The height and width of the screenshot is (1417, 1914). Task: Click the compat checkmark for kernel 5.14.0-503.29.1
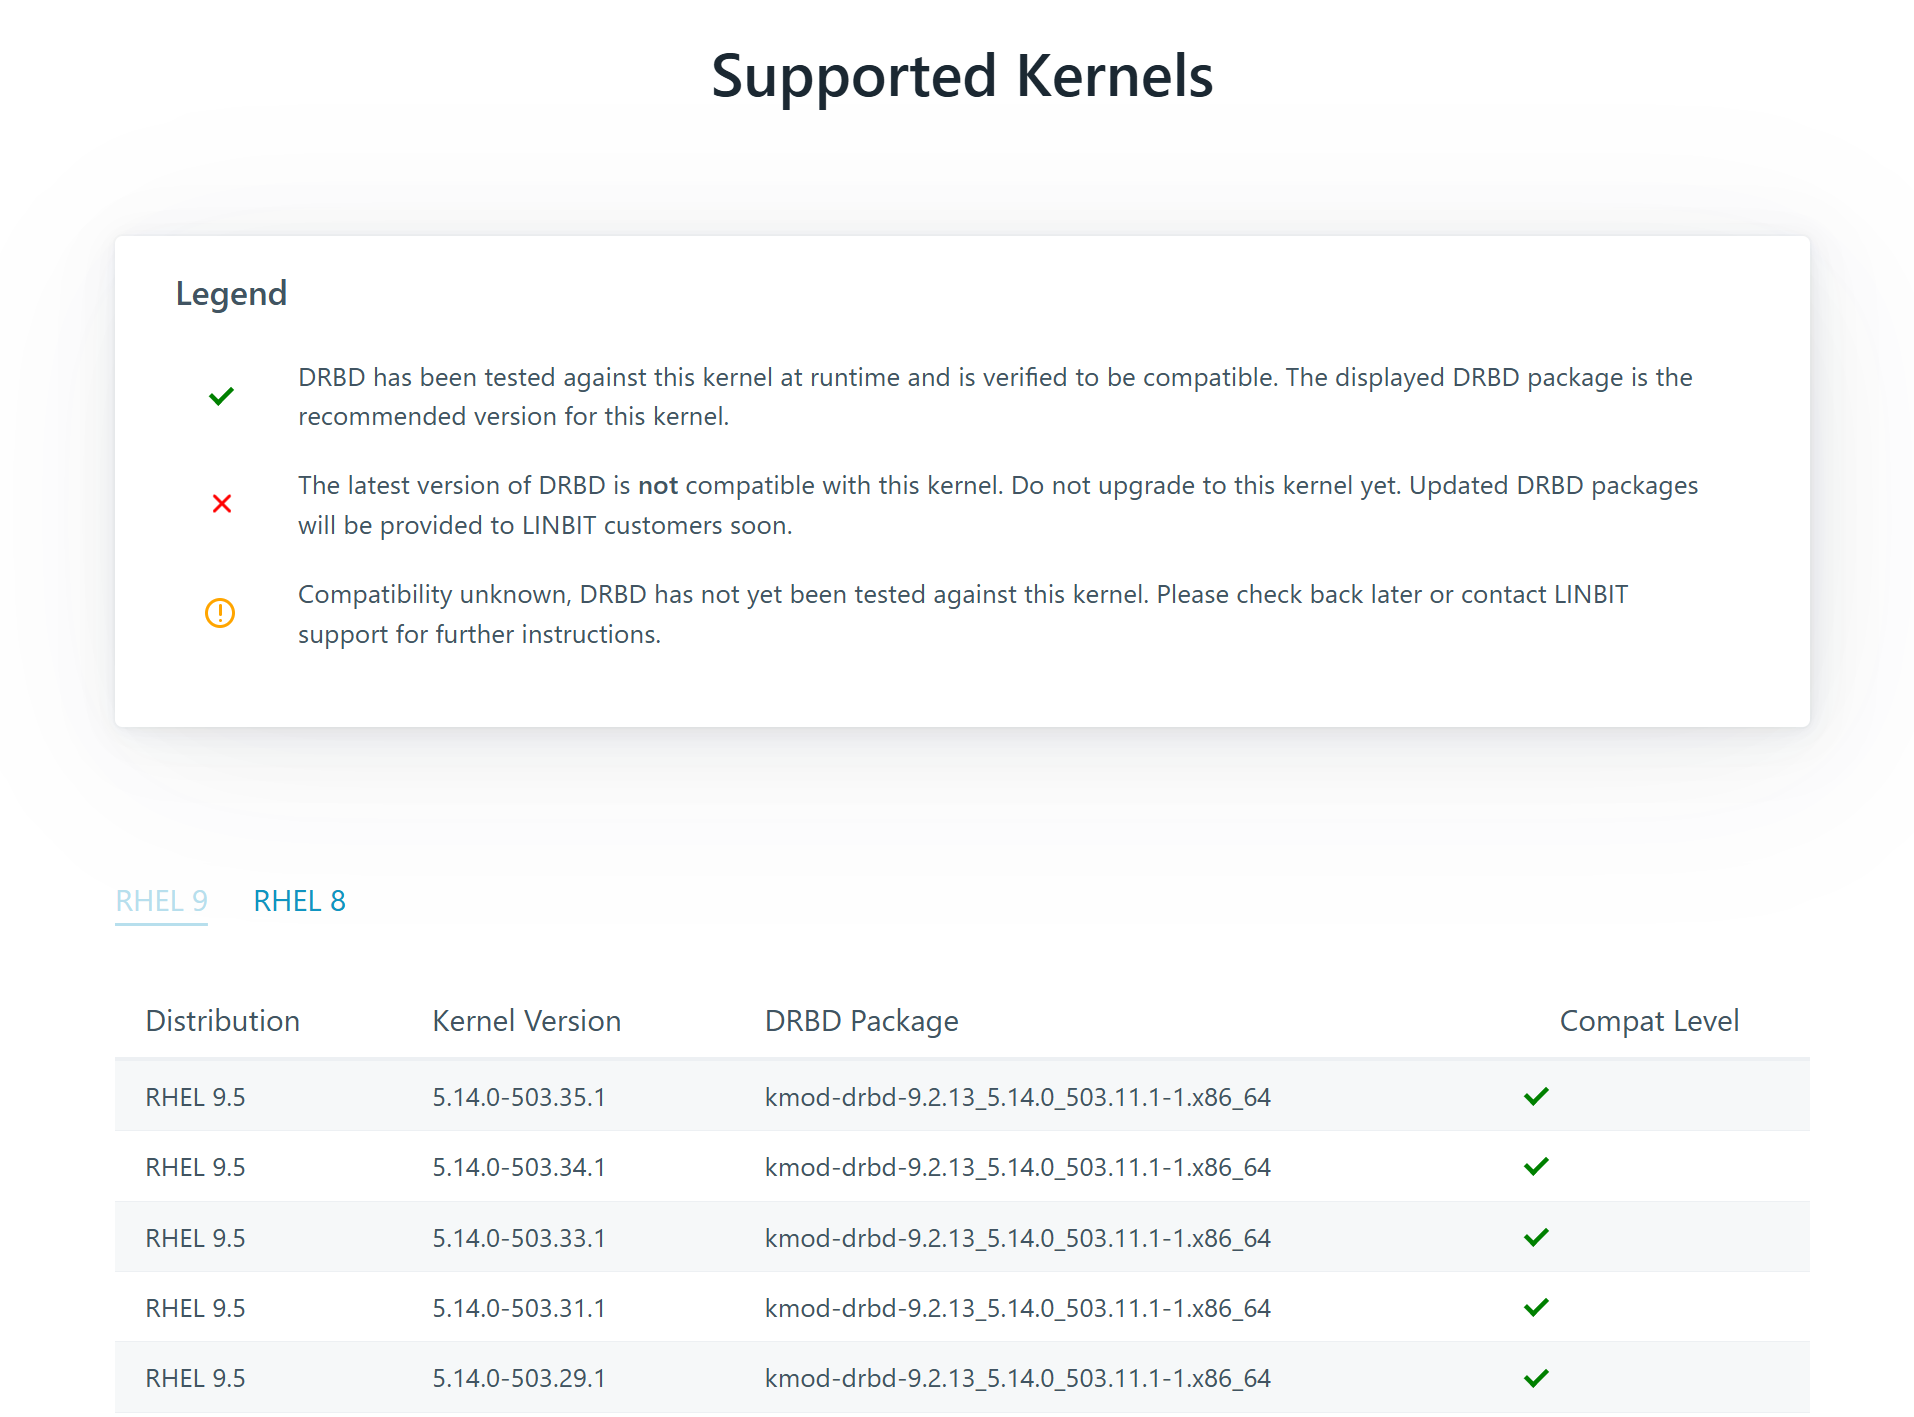[x=1536, y=1379]
